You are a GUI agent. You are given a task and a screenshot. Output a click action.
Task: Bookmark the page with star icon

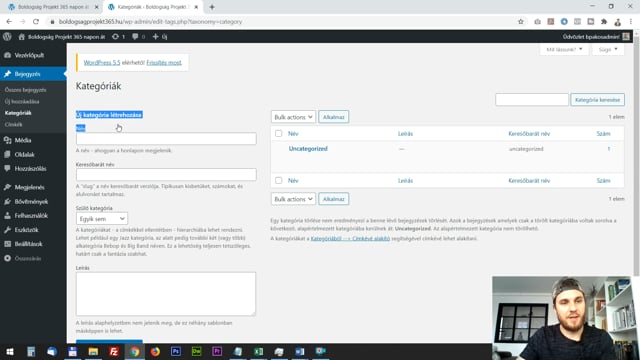click(x=520, y=22)
